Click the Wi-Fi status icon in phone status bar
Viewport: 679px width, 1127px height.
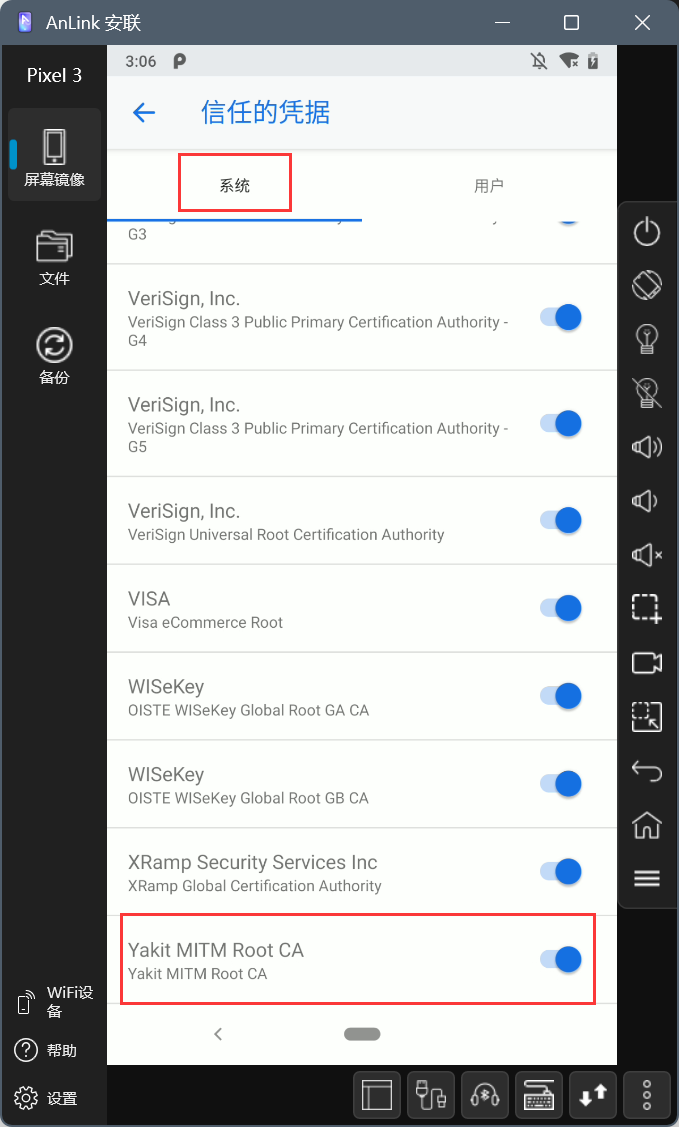point(569,61)
